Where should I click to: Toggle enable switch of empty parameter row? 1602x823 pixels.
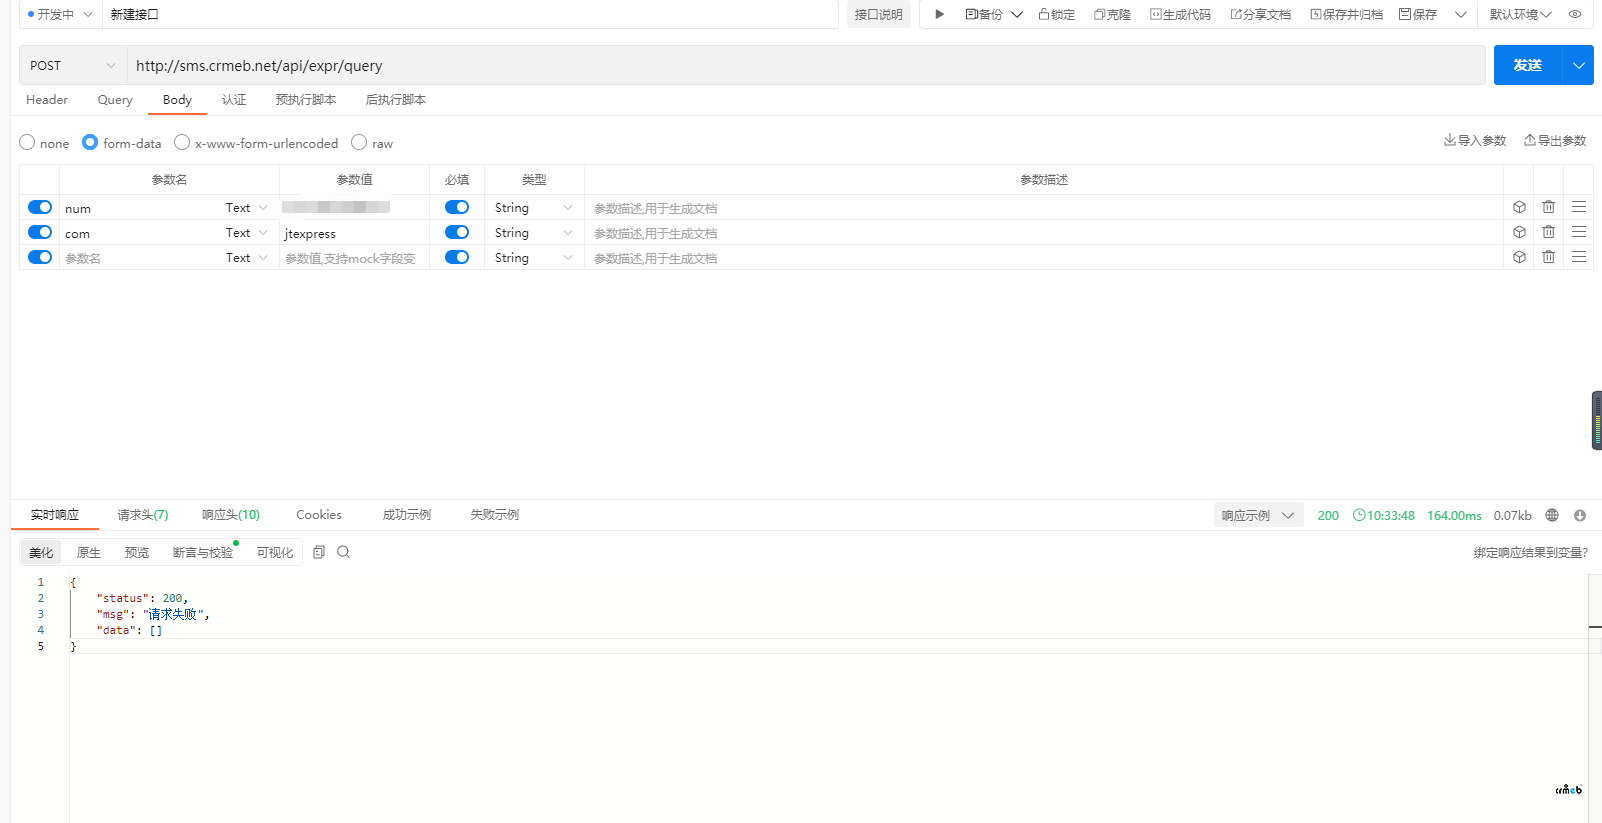40,257
